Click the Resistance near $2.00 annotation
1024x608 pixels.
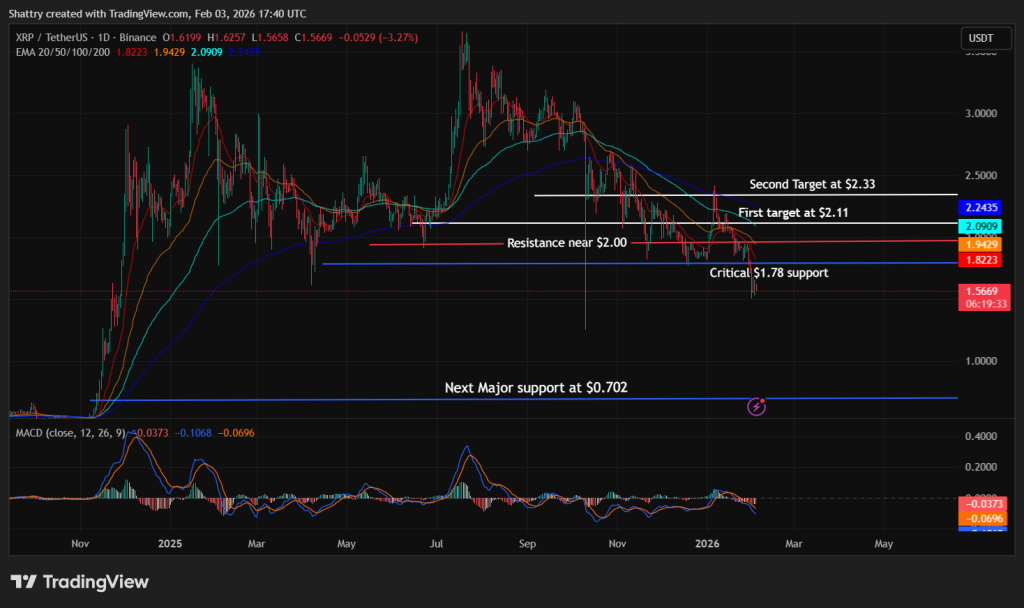pos(570,242)
